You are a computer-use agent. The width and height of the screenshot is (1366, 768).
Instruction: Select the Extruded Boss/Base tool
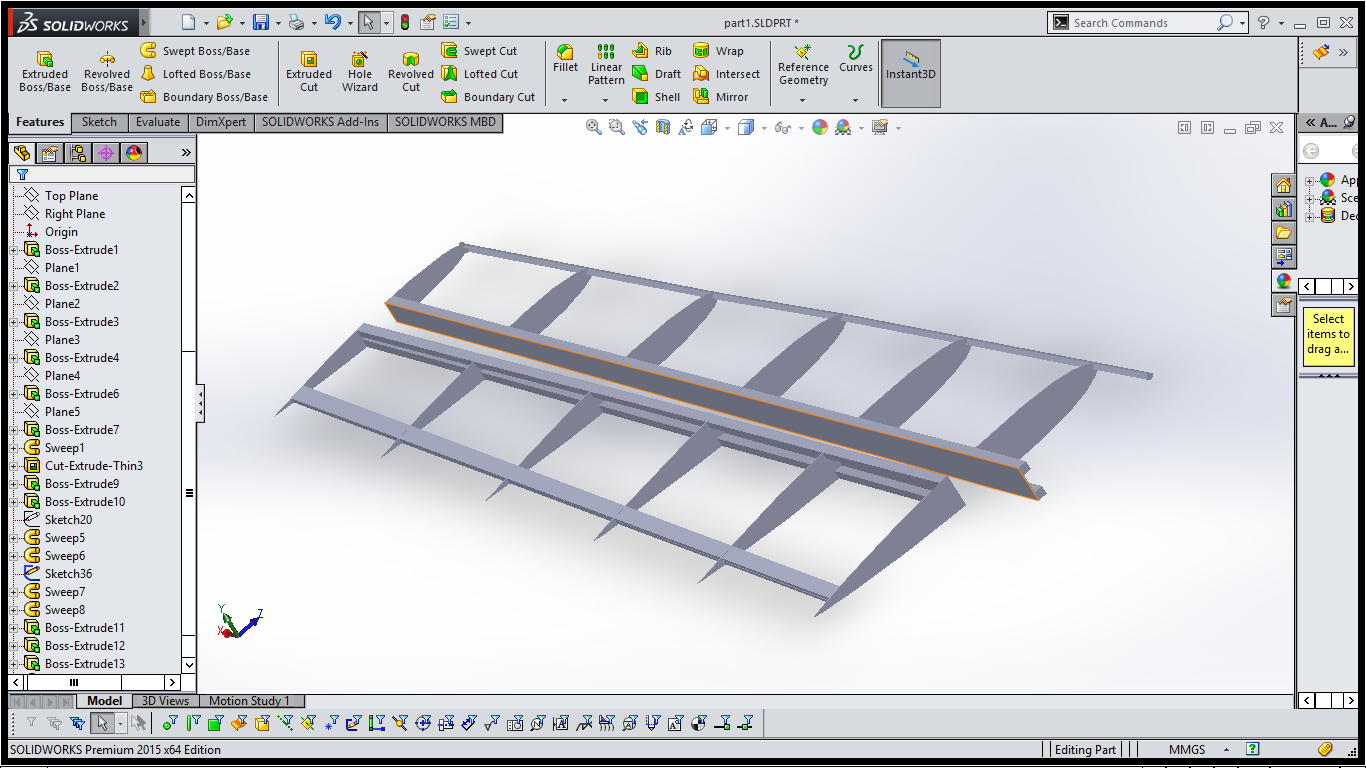coord(45,73)
